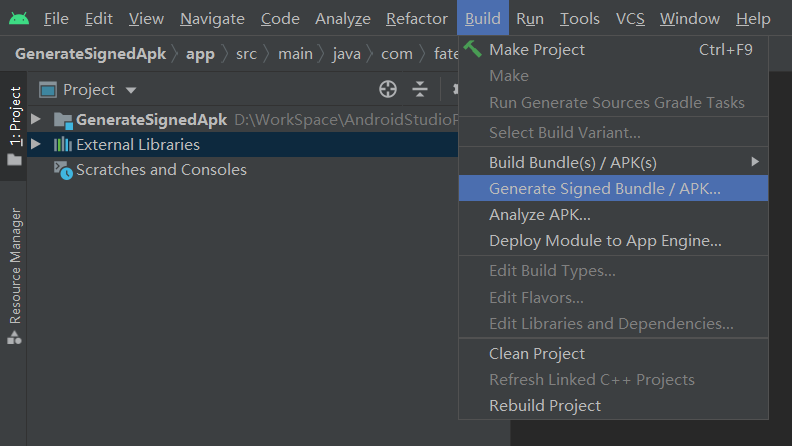
Task: Open the Analyze menu
Action: (342, 19)
